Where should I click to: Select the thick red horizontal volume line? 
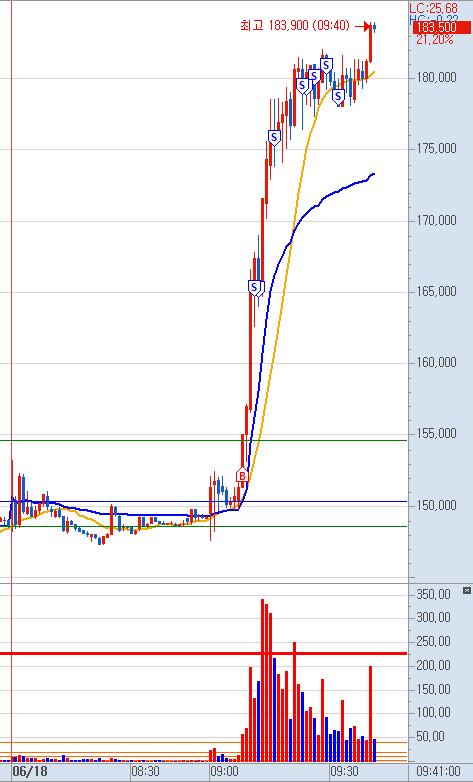coord(204,653)
